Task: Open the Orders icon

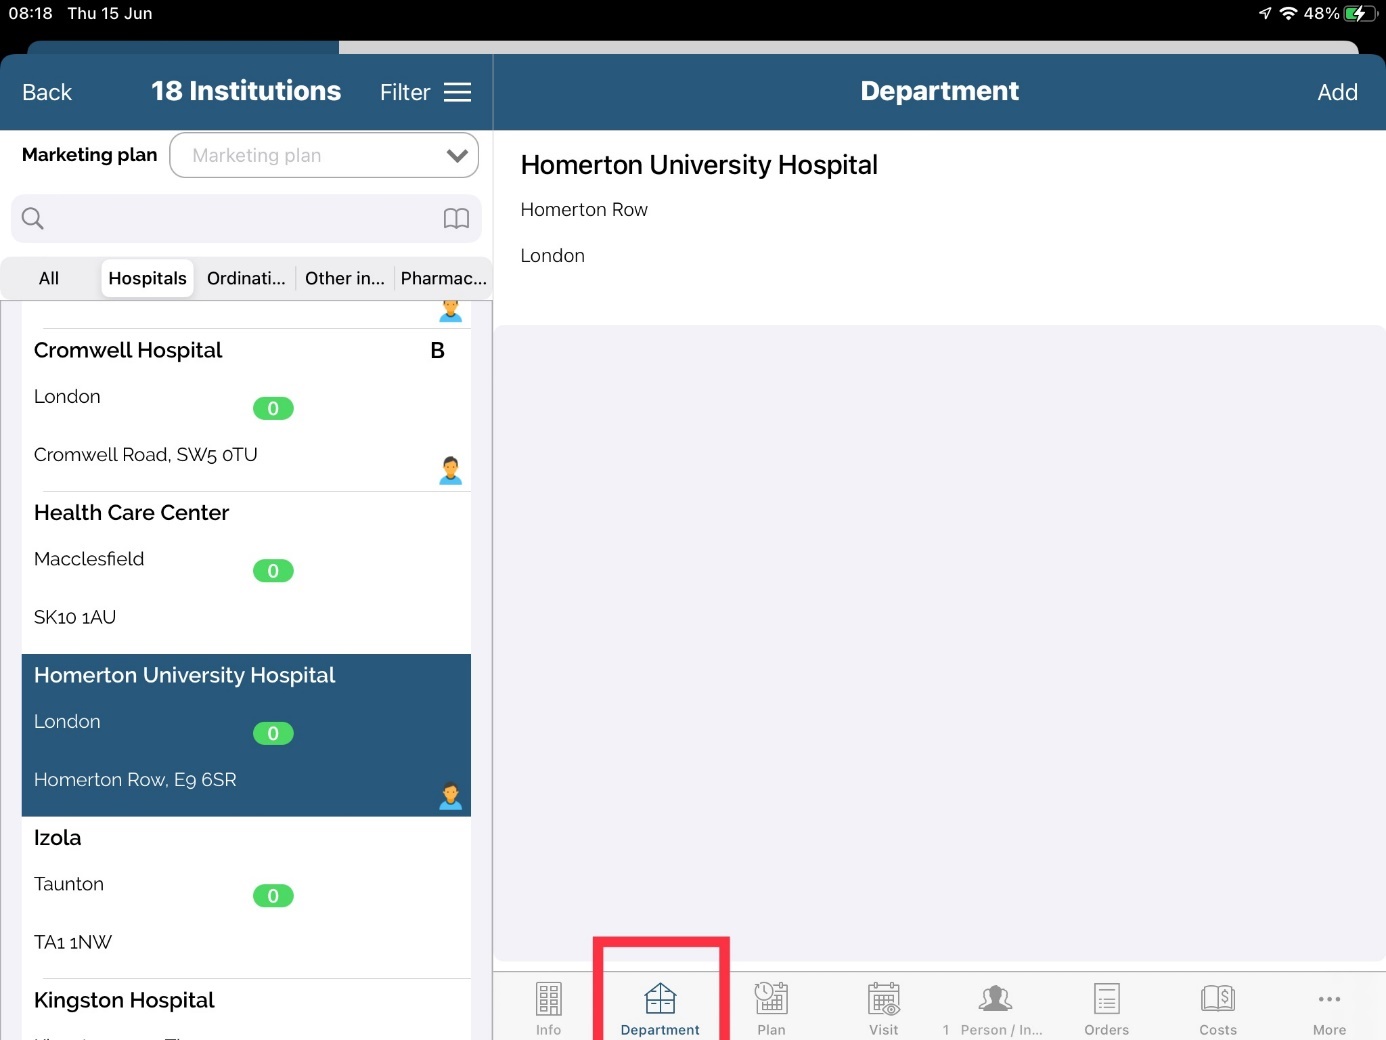Action: [1106, 999]
